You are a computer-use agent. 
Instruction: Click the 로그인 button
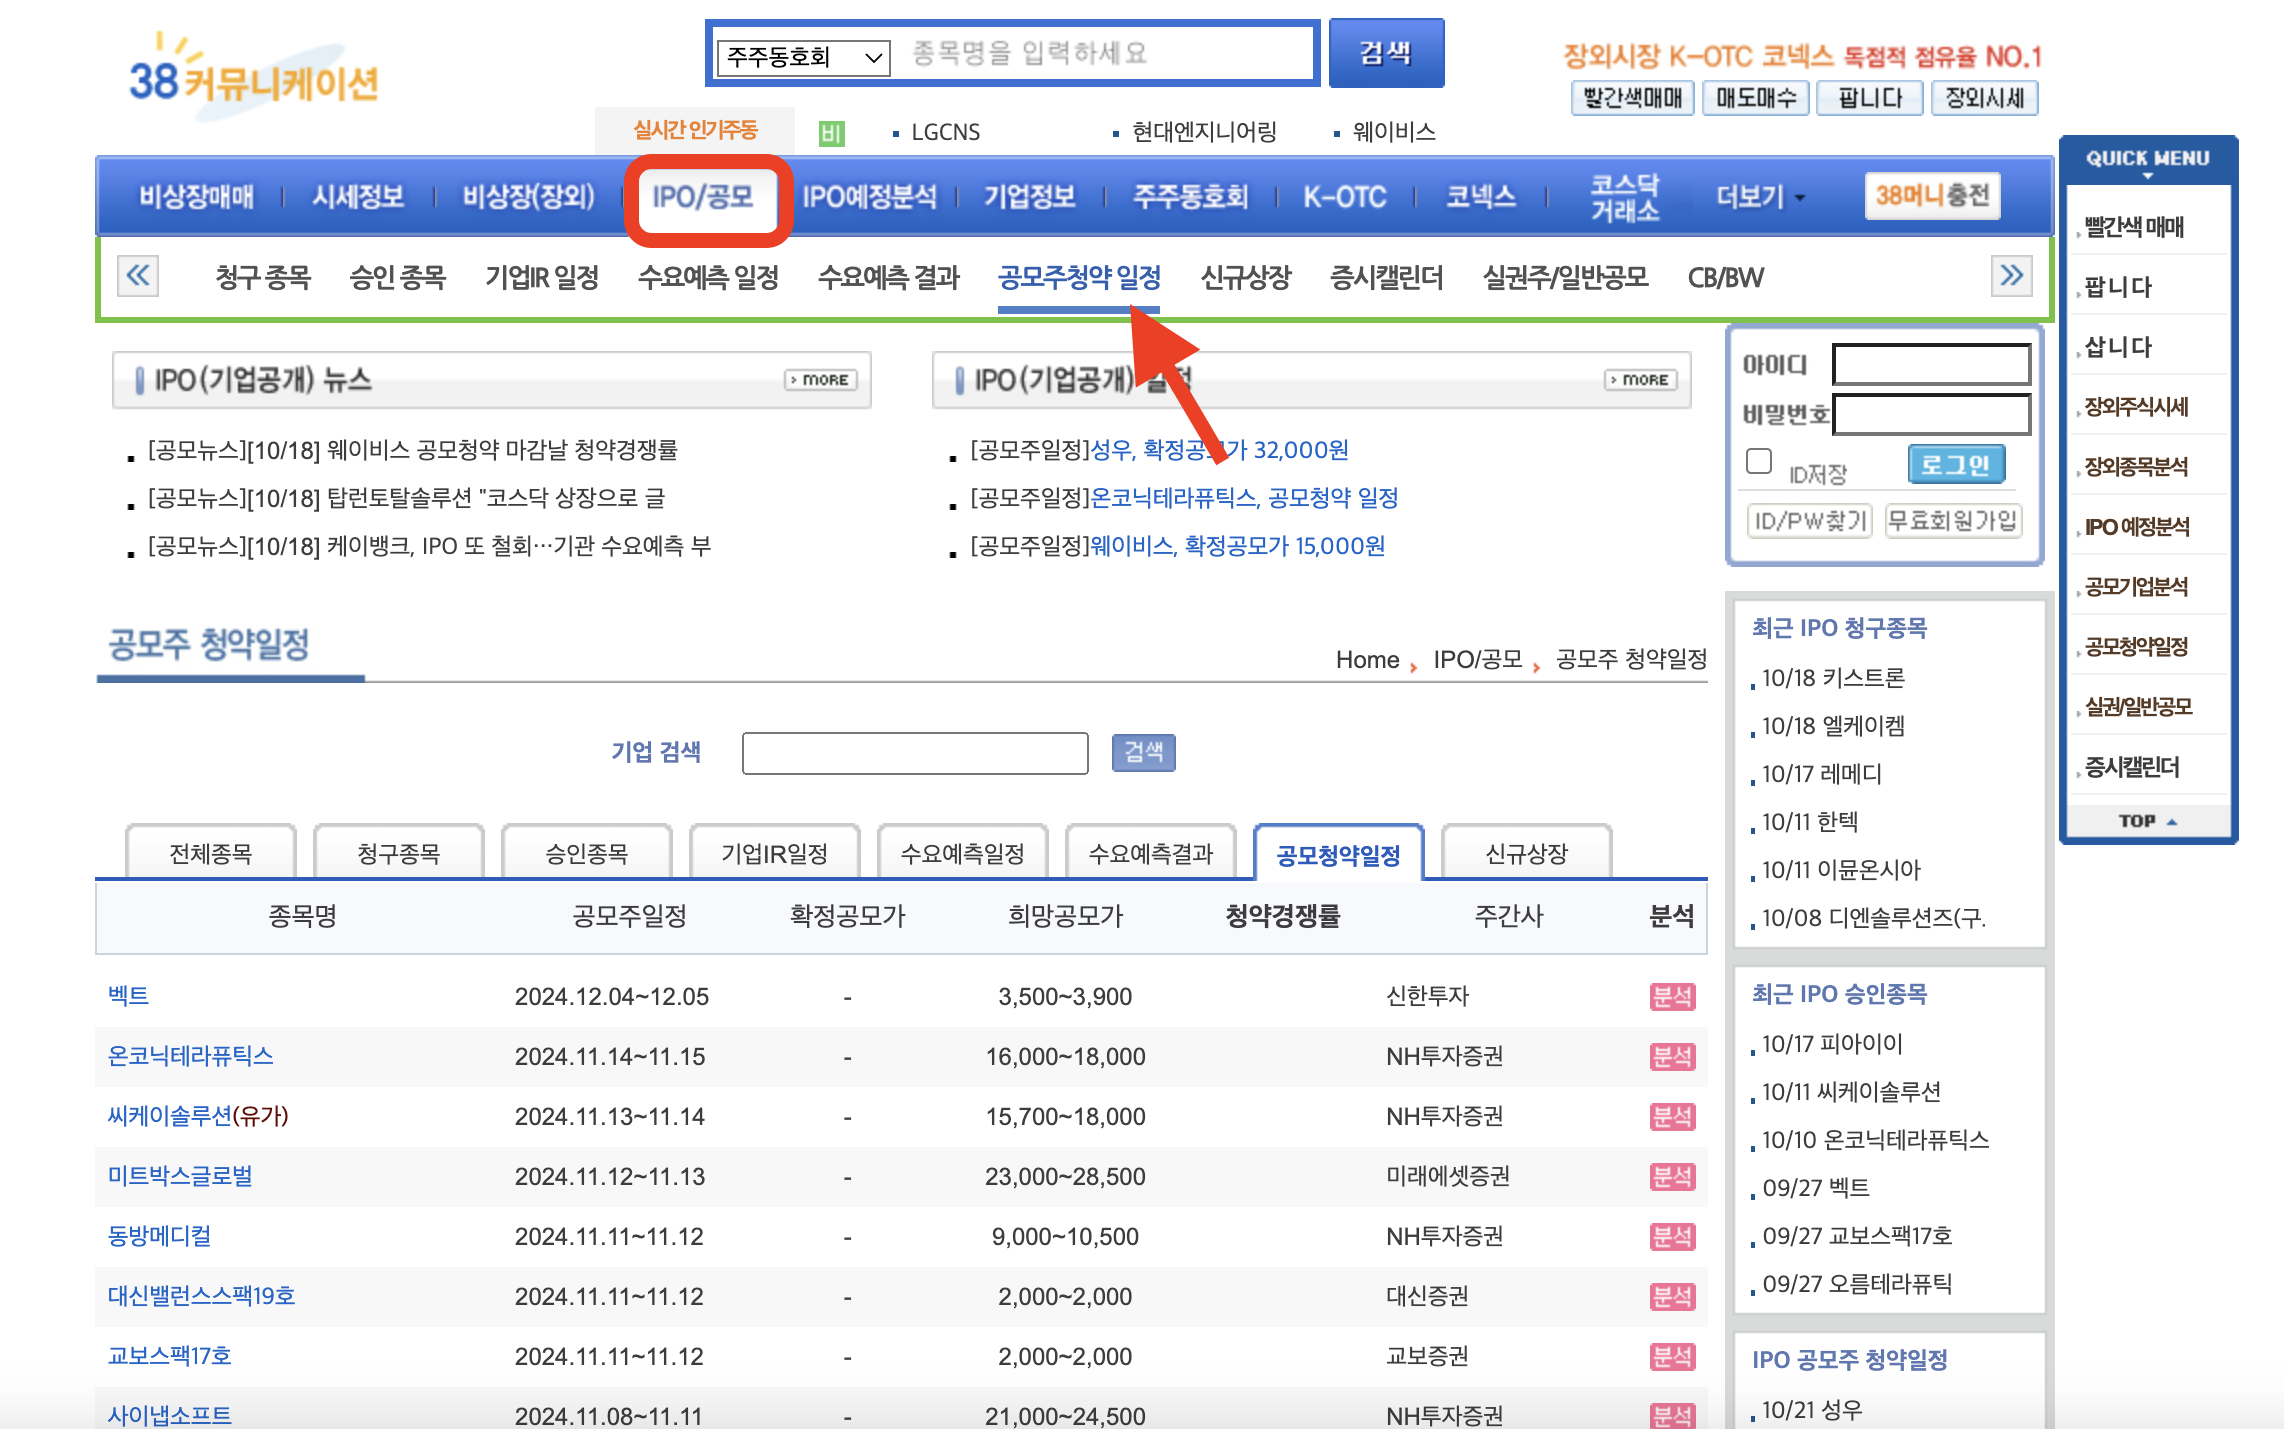(x=1956, y=463)
